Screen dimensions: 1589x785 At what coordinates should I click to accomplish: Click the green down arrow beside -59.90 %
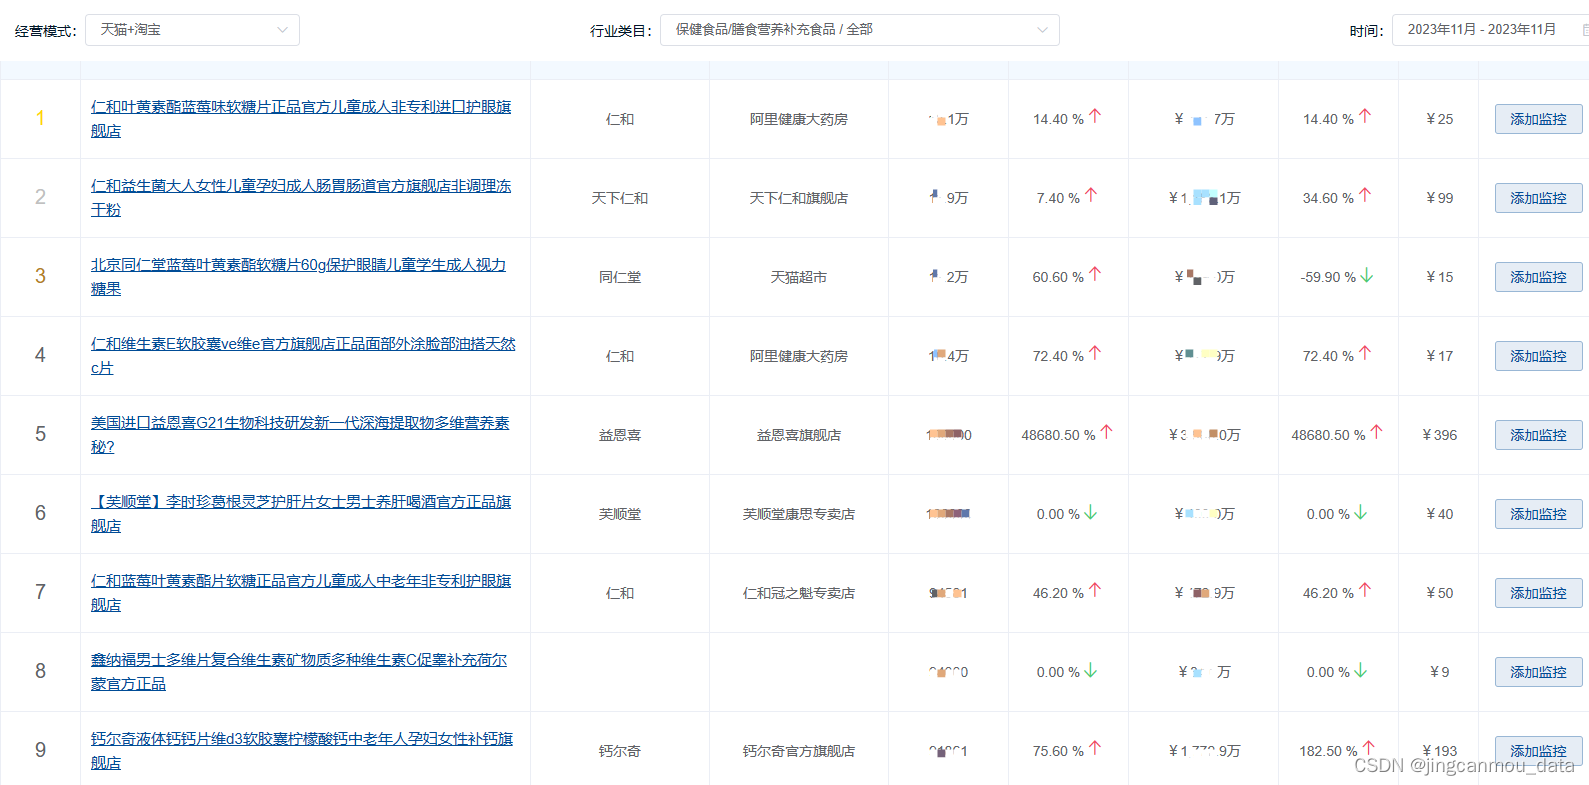pos(1367,275)
